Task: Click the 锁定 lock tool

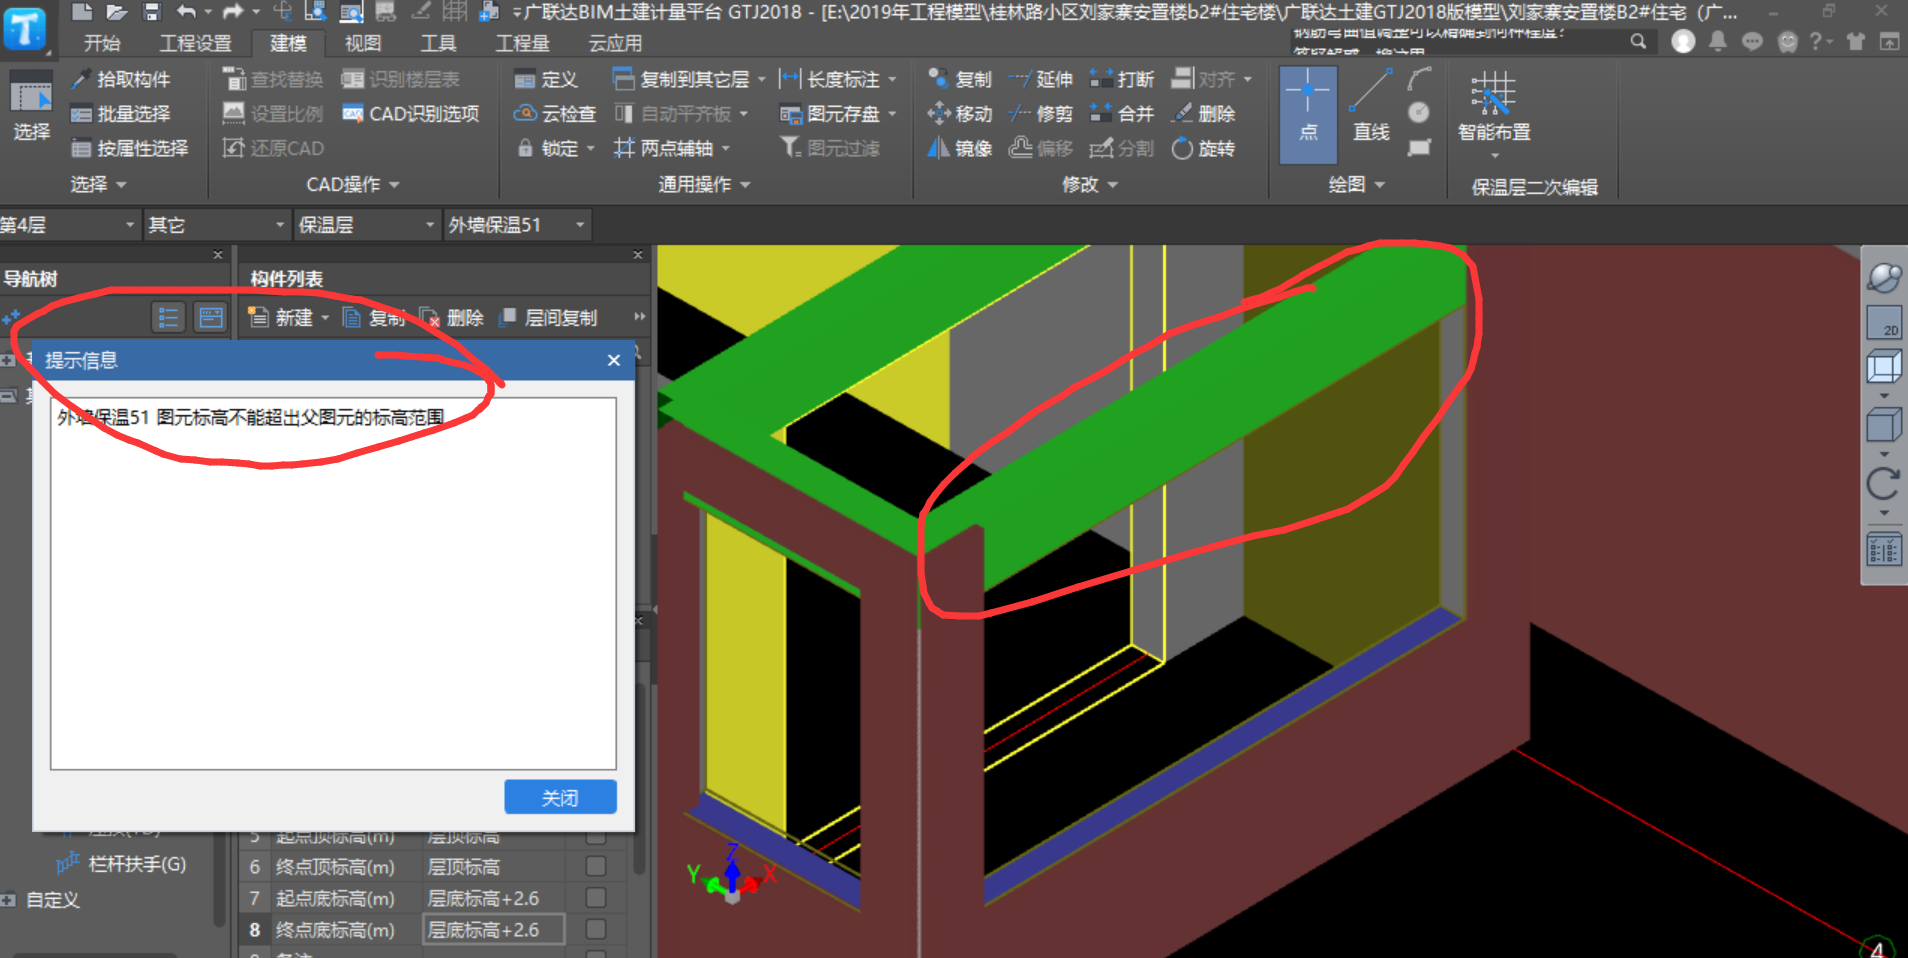Action: [555, 148]
